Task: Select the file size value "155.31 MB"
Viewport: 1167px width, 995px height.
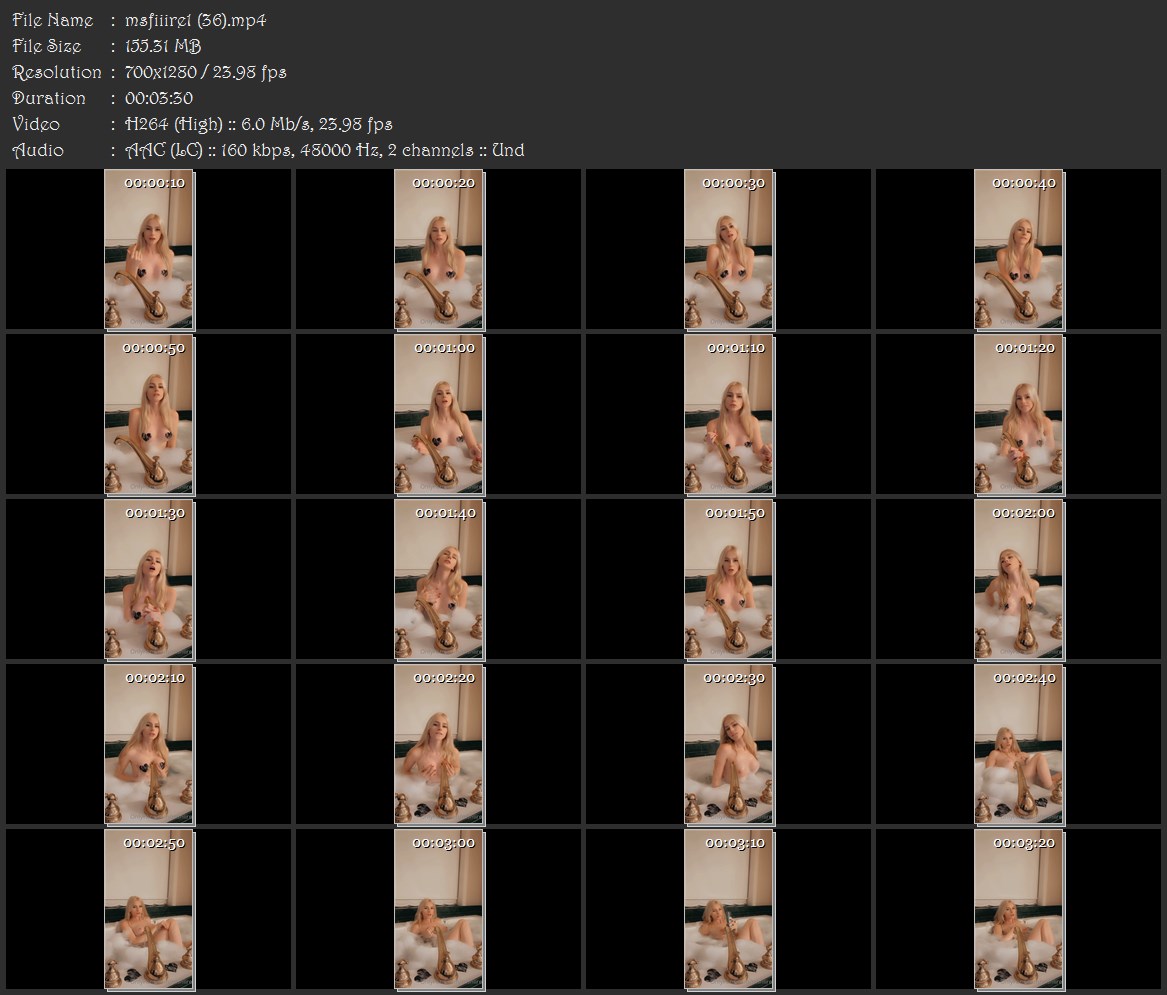Action: (163, 46)
